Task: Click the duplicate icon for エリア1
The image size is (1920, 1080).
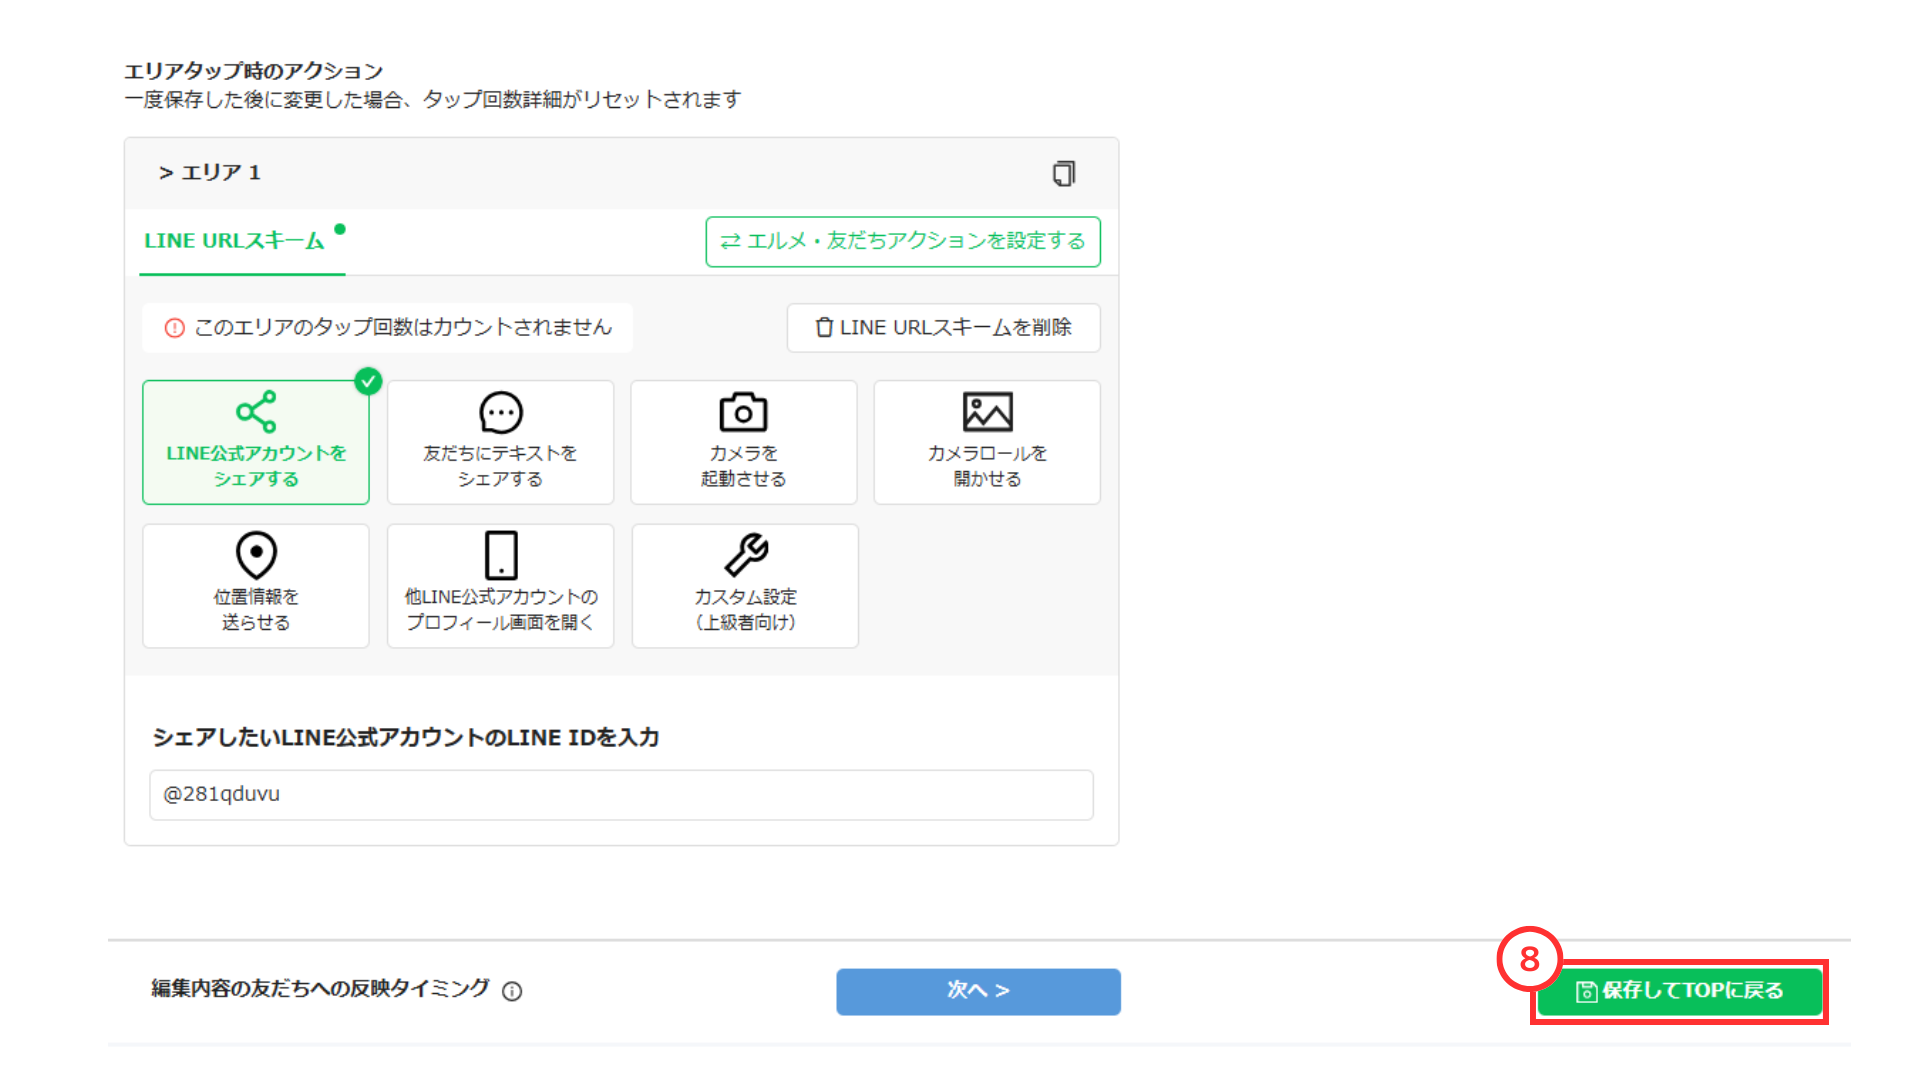Action: (1063, 172)
